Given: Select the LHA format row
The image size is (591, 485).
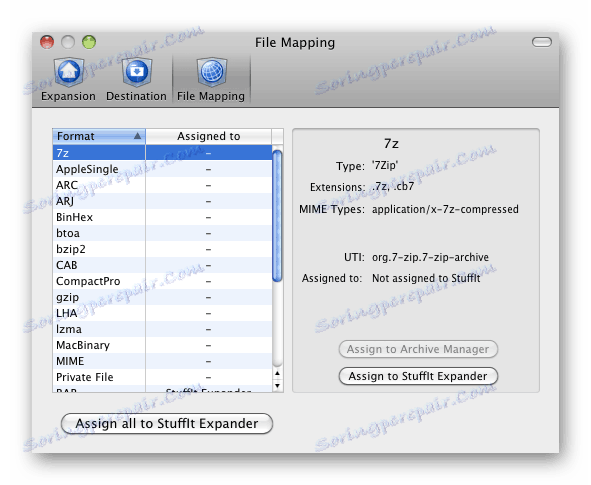Looking at the screenshot, I should [x=162, y=313].
